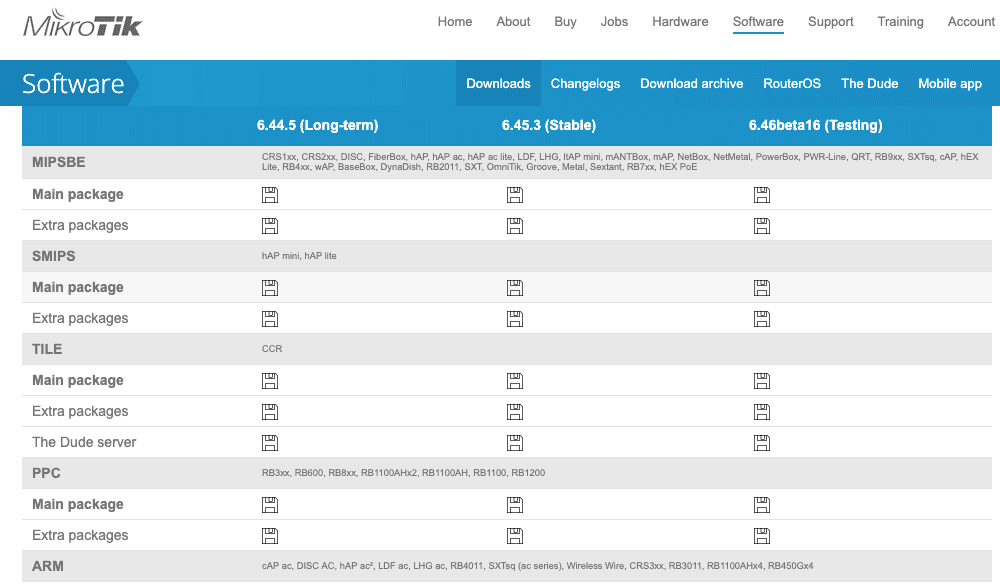
Task: Click the 'hAP mini, hAP lite' device text
Action: 299,256
